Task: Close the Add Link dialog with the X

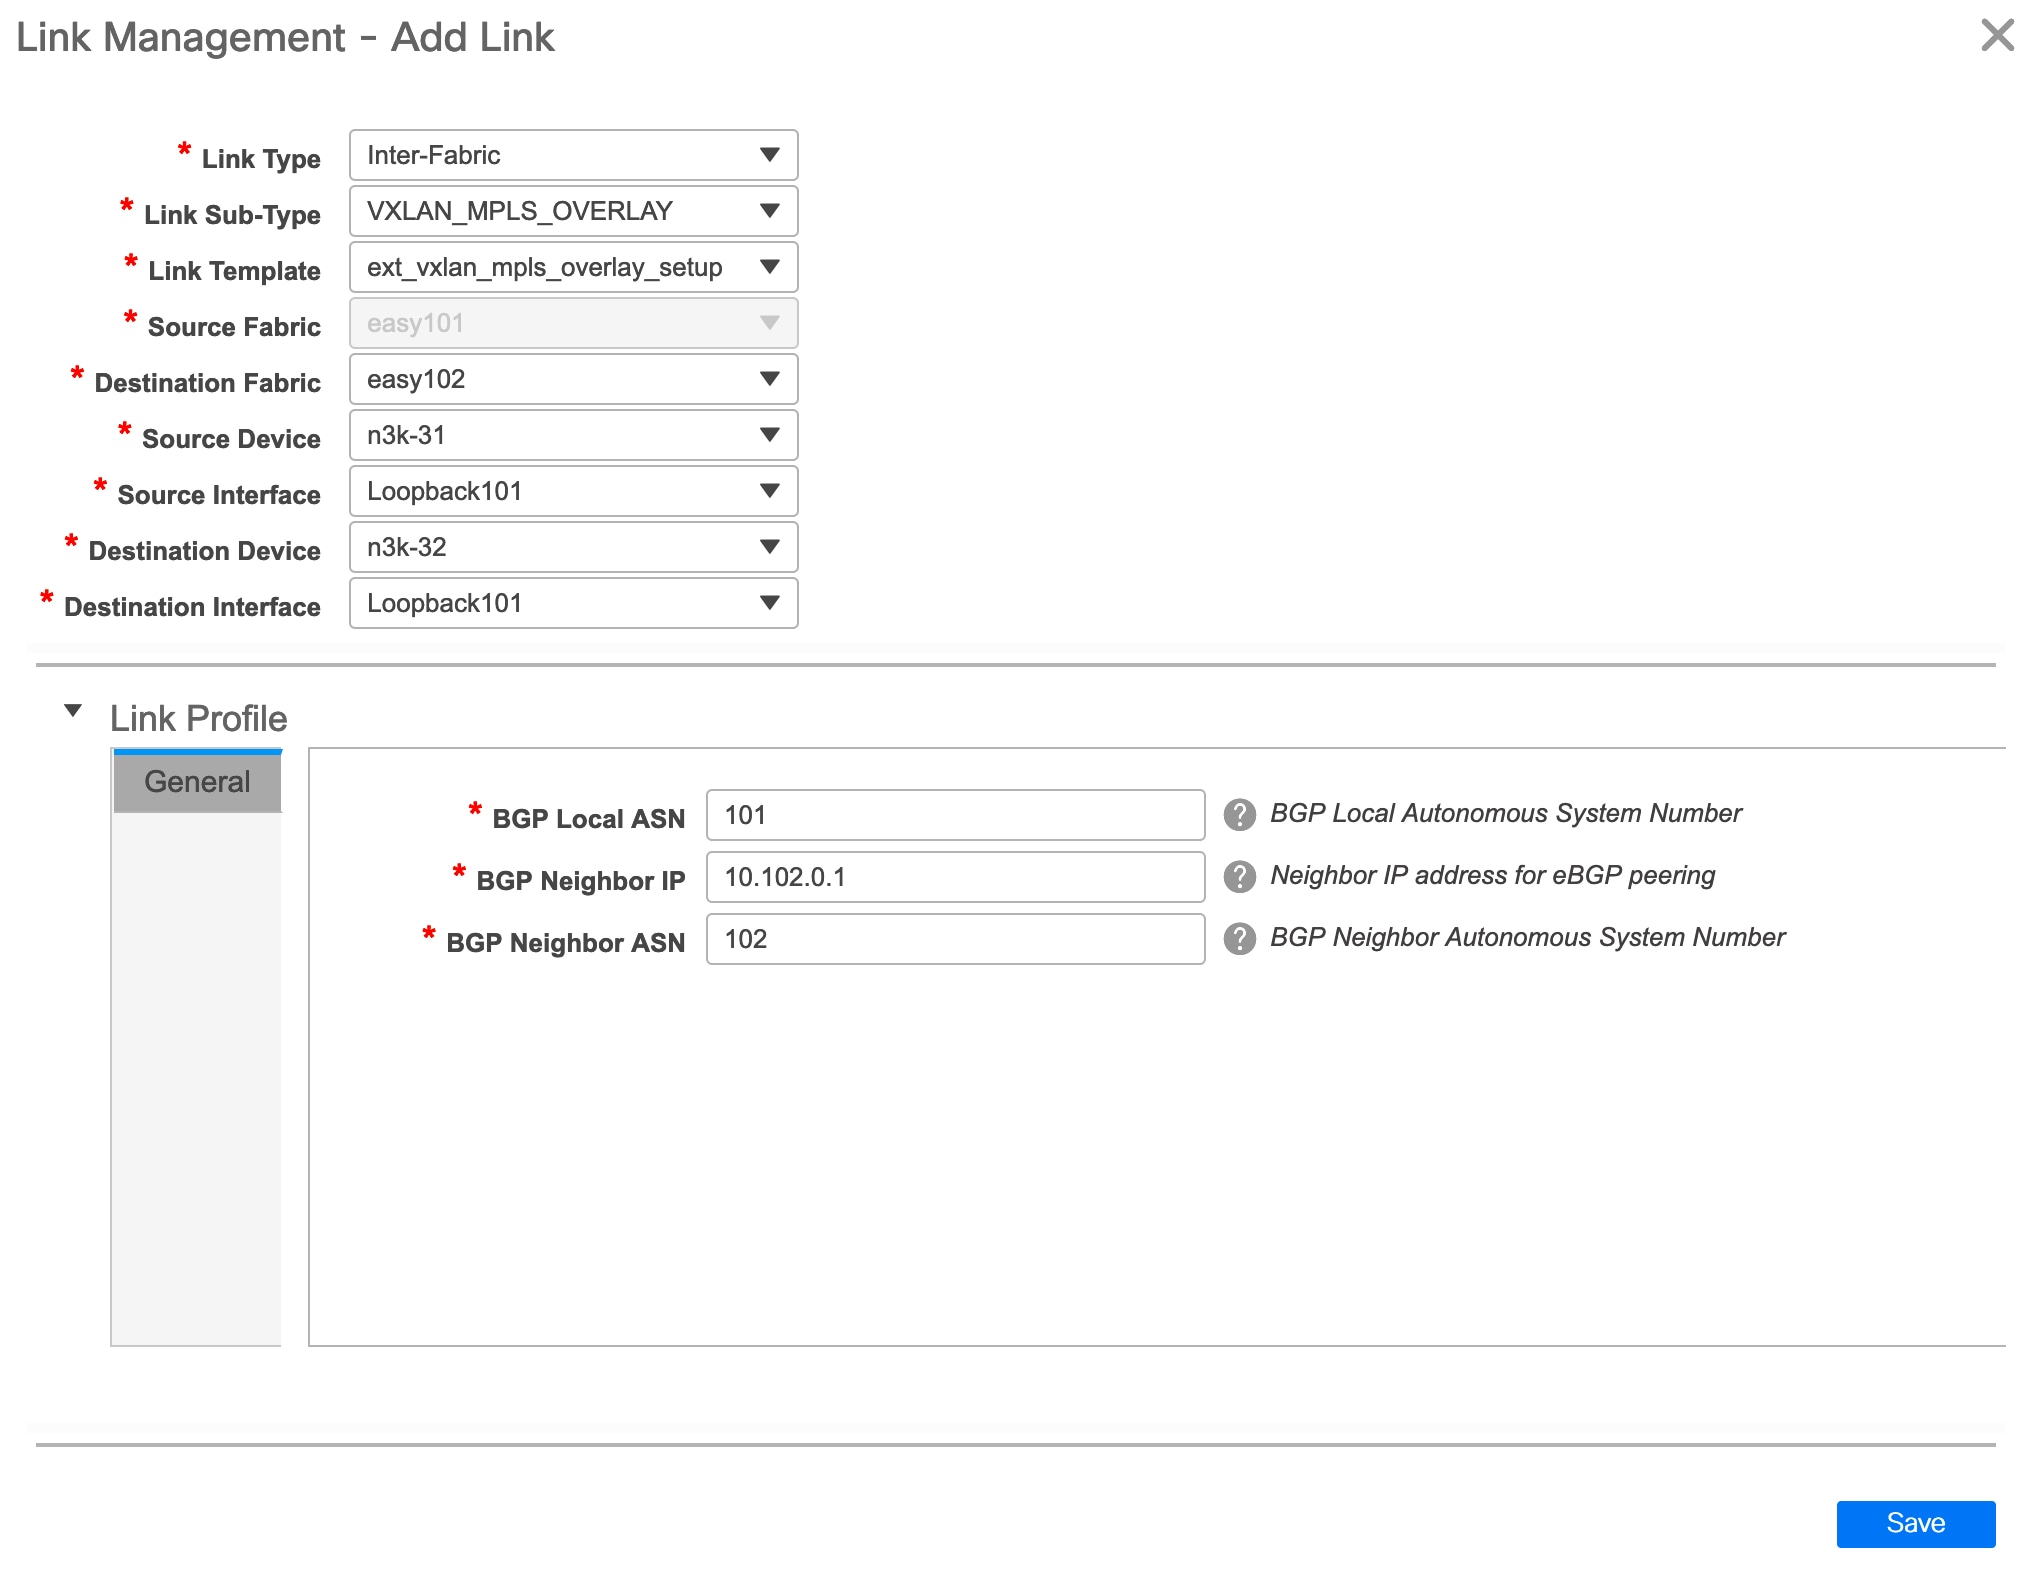Action: pos(1998,36)
